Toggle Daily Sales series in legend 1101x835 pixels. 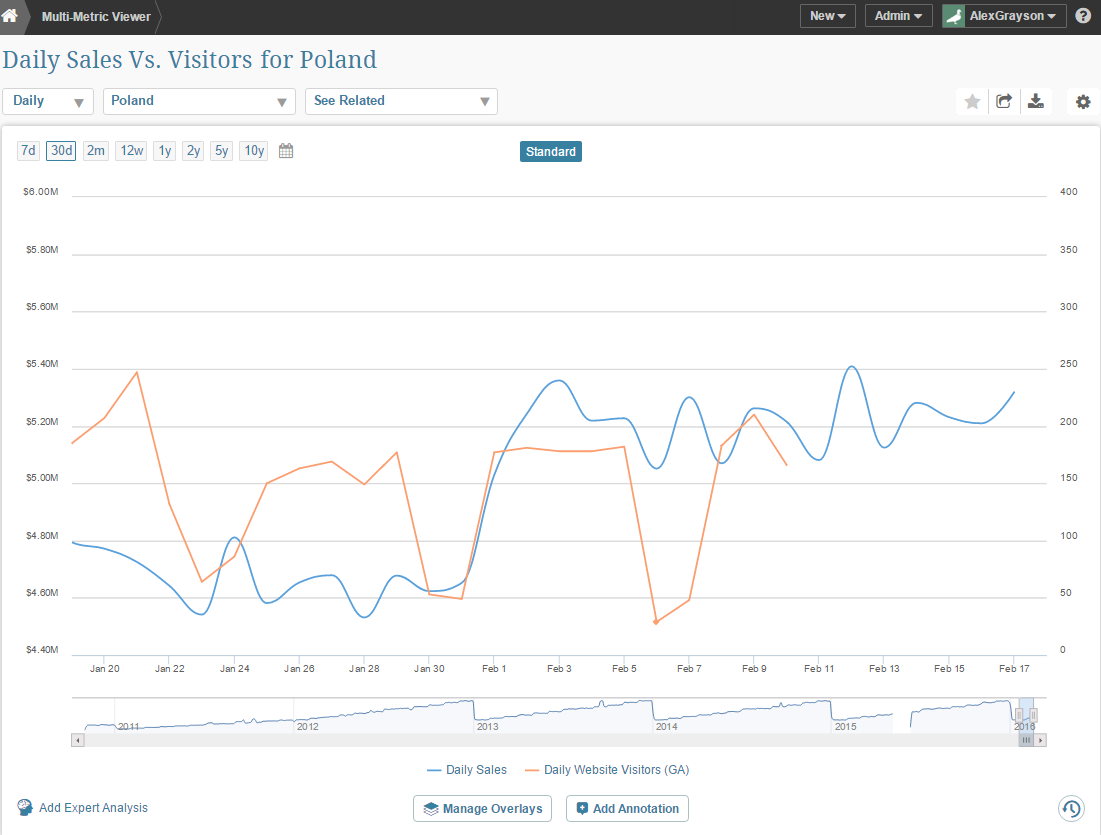(467, 770)
